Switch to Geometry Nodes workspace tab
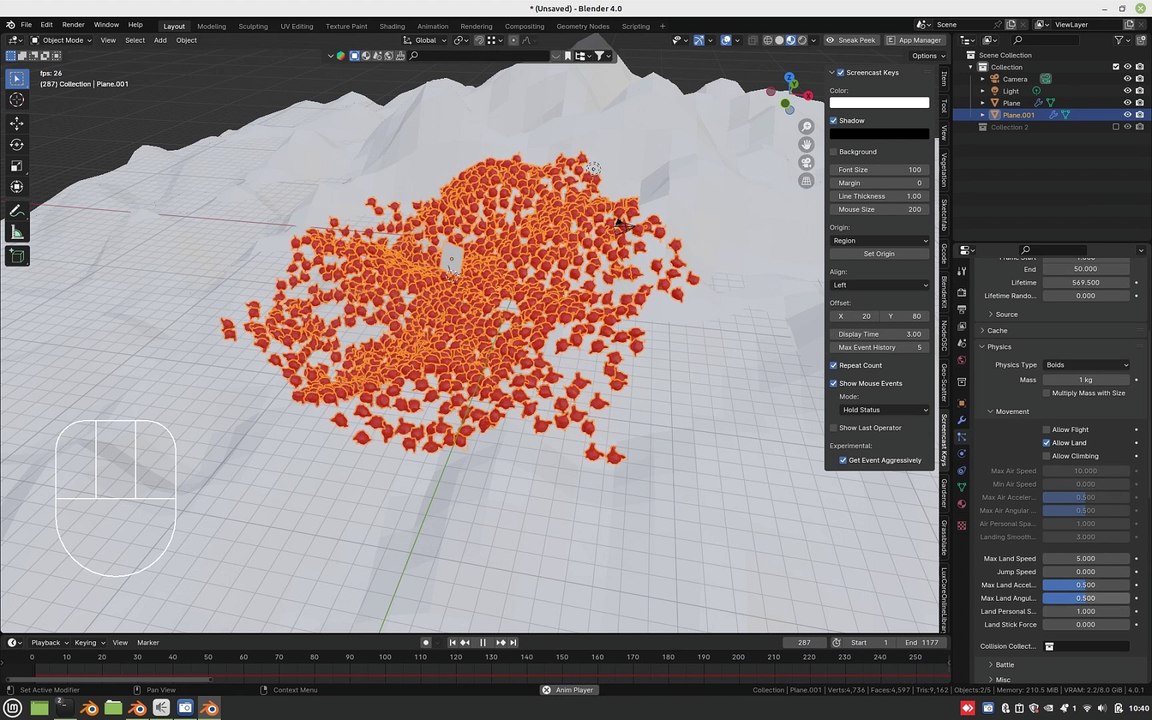Screen dimensions: 1152x720 coord(583,26)
